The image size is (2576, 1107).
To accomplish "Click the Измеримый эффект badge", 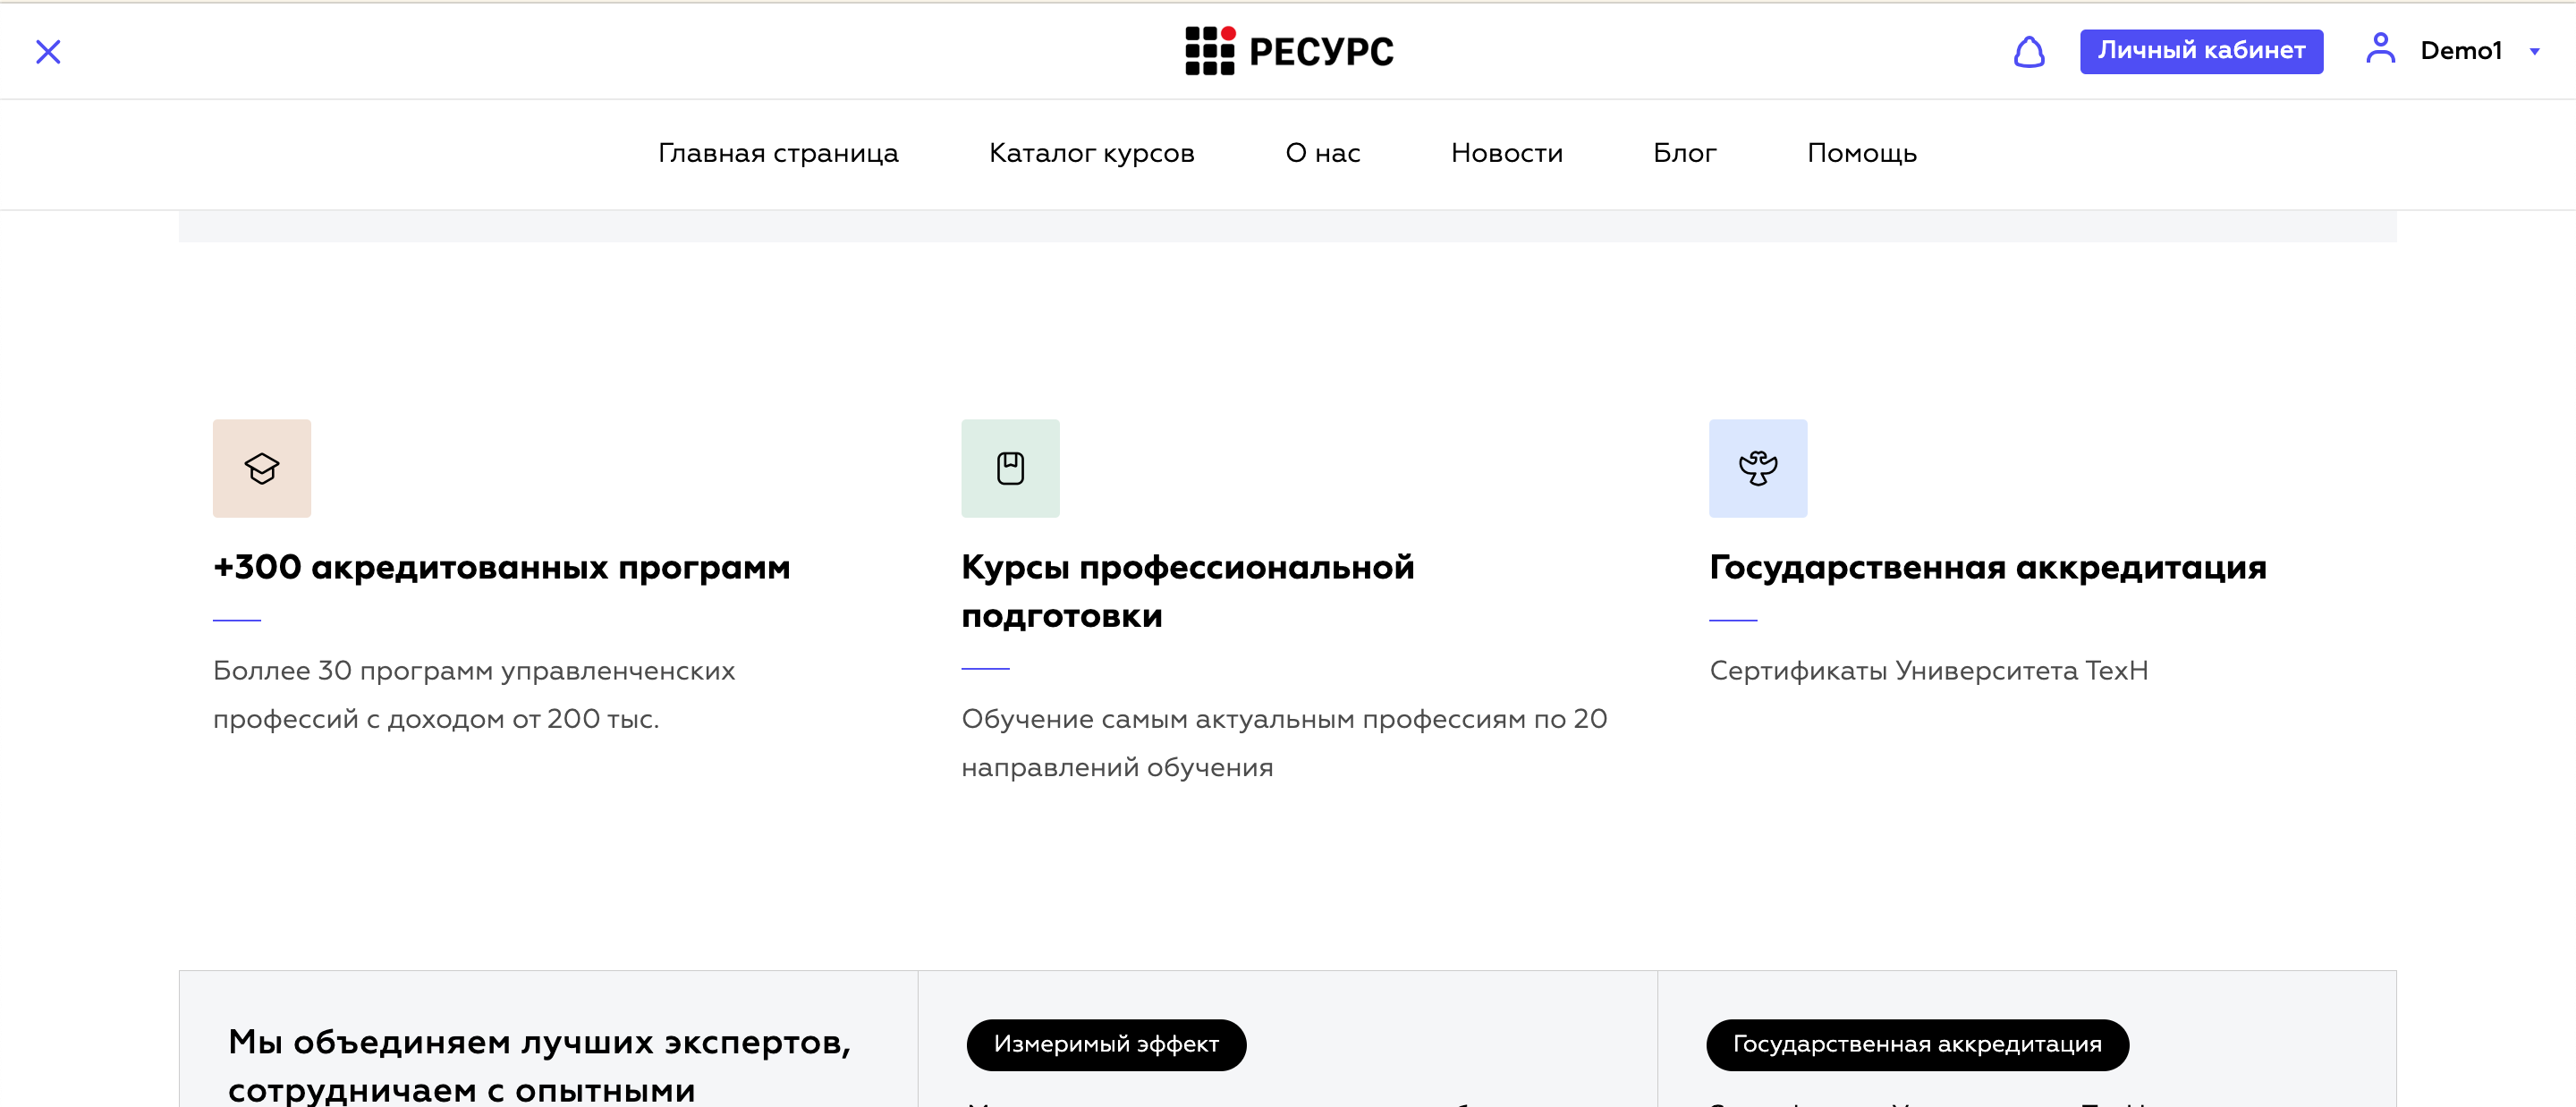I will pos(1106,1044).
